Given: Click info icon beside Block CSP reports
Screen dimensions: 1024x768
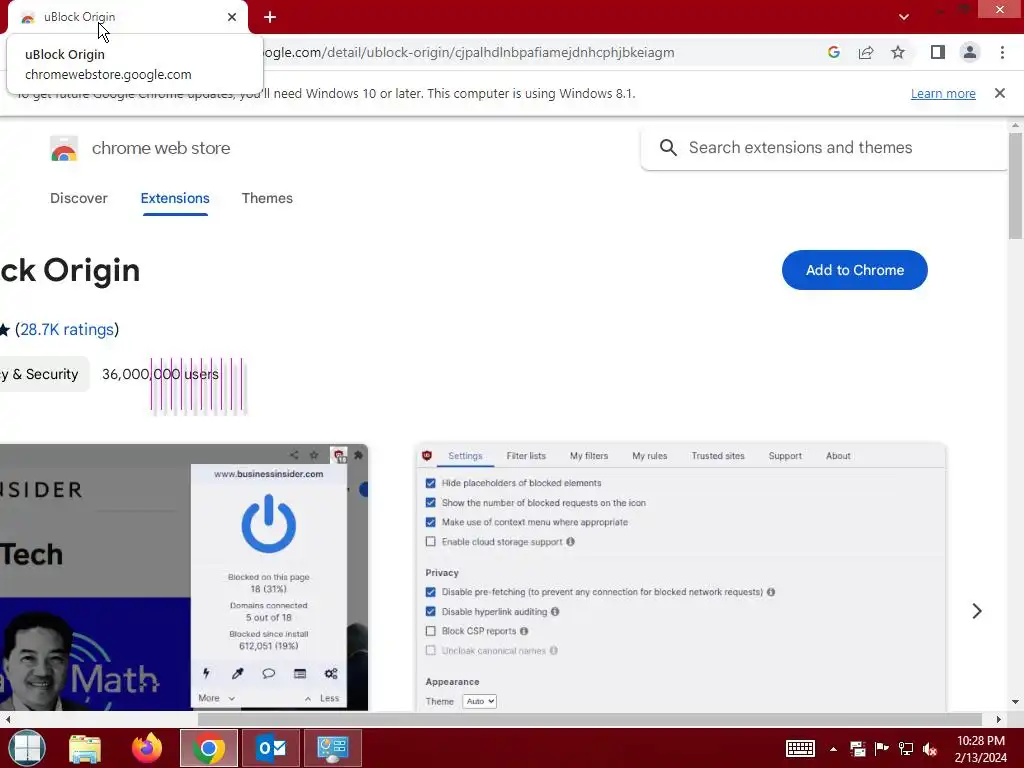Looking at the screenshot, I should pos(524,631).
